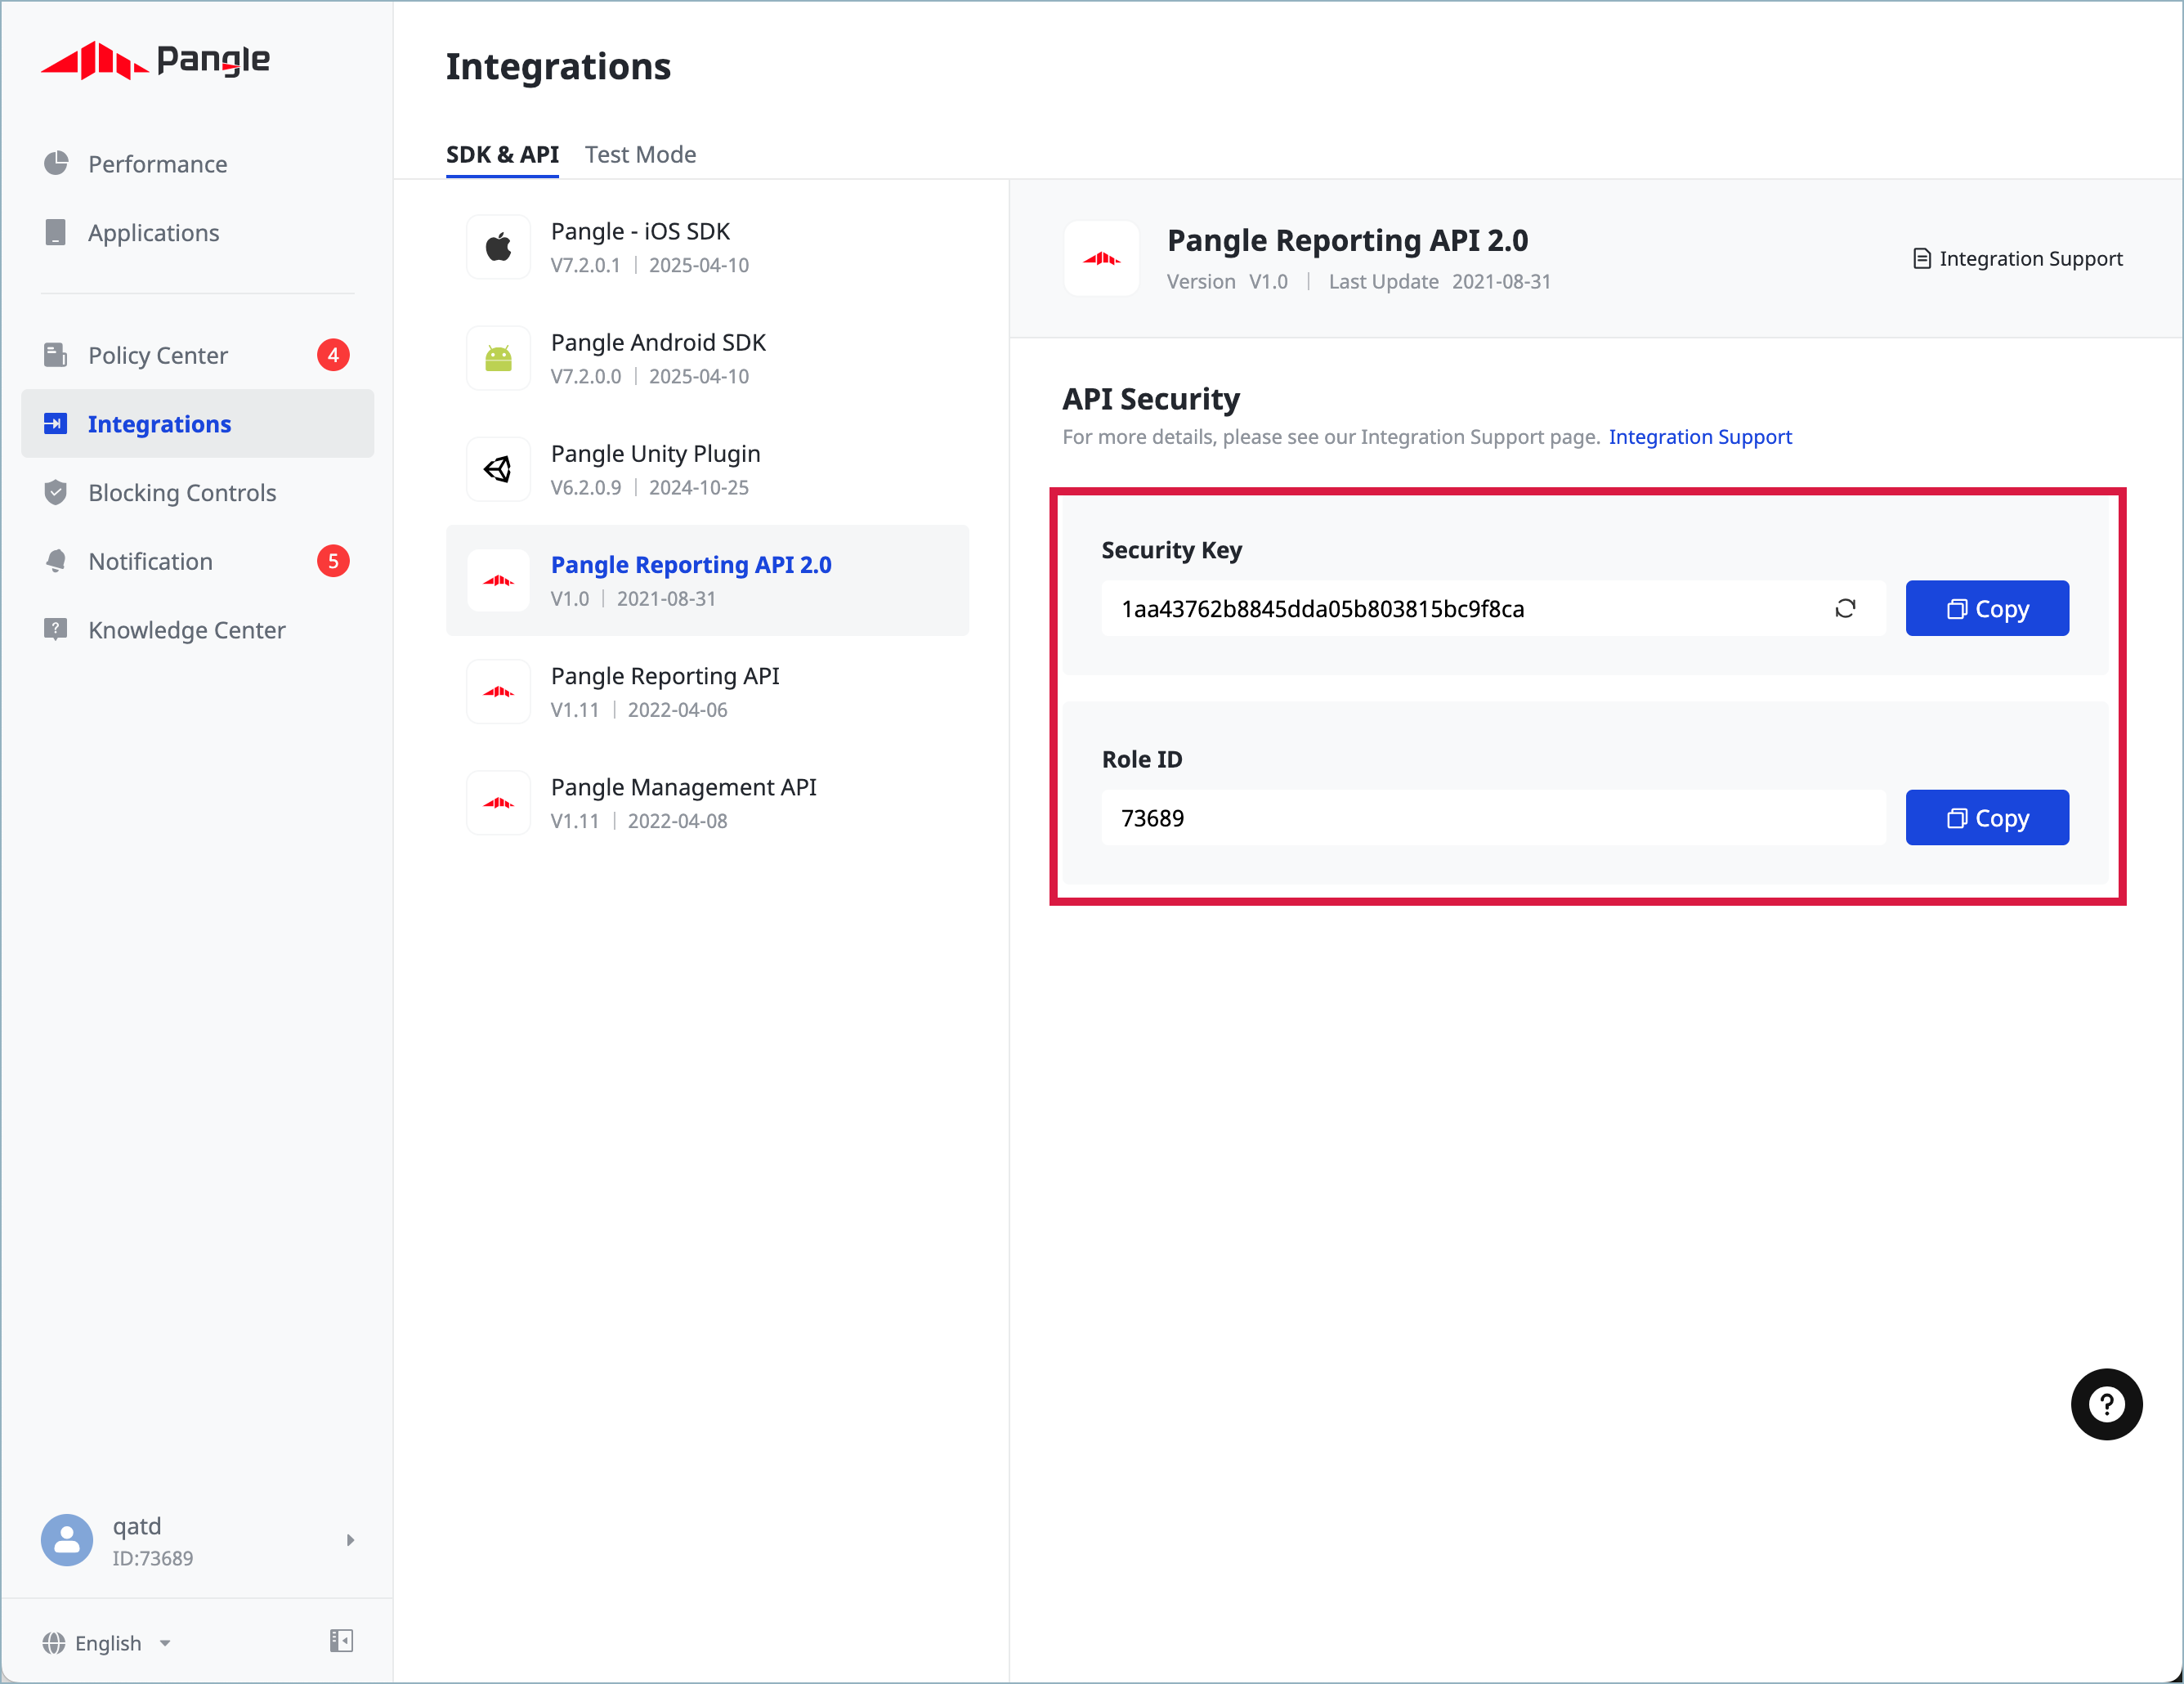Select Pangle Management API
Viewport: 2184px width, 1684px height.
point(707,802)
